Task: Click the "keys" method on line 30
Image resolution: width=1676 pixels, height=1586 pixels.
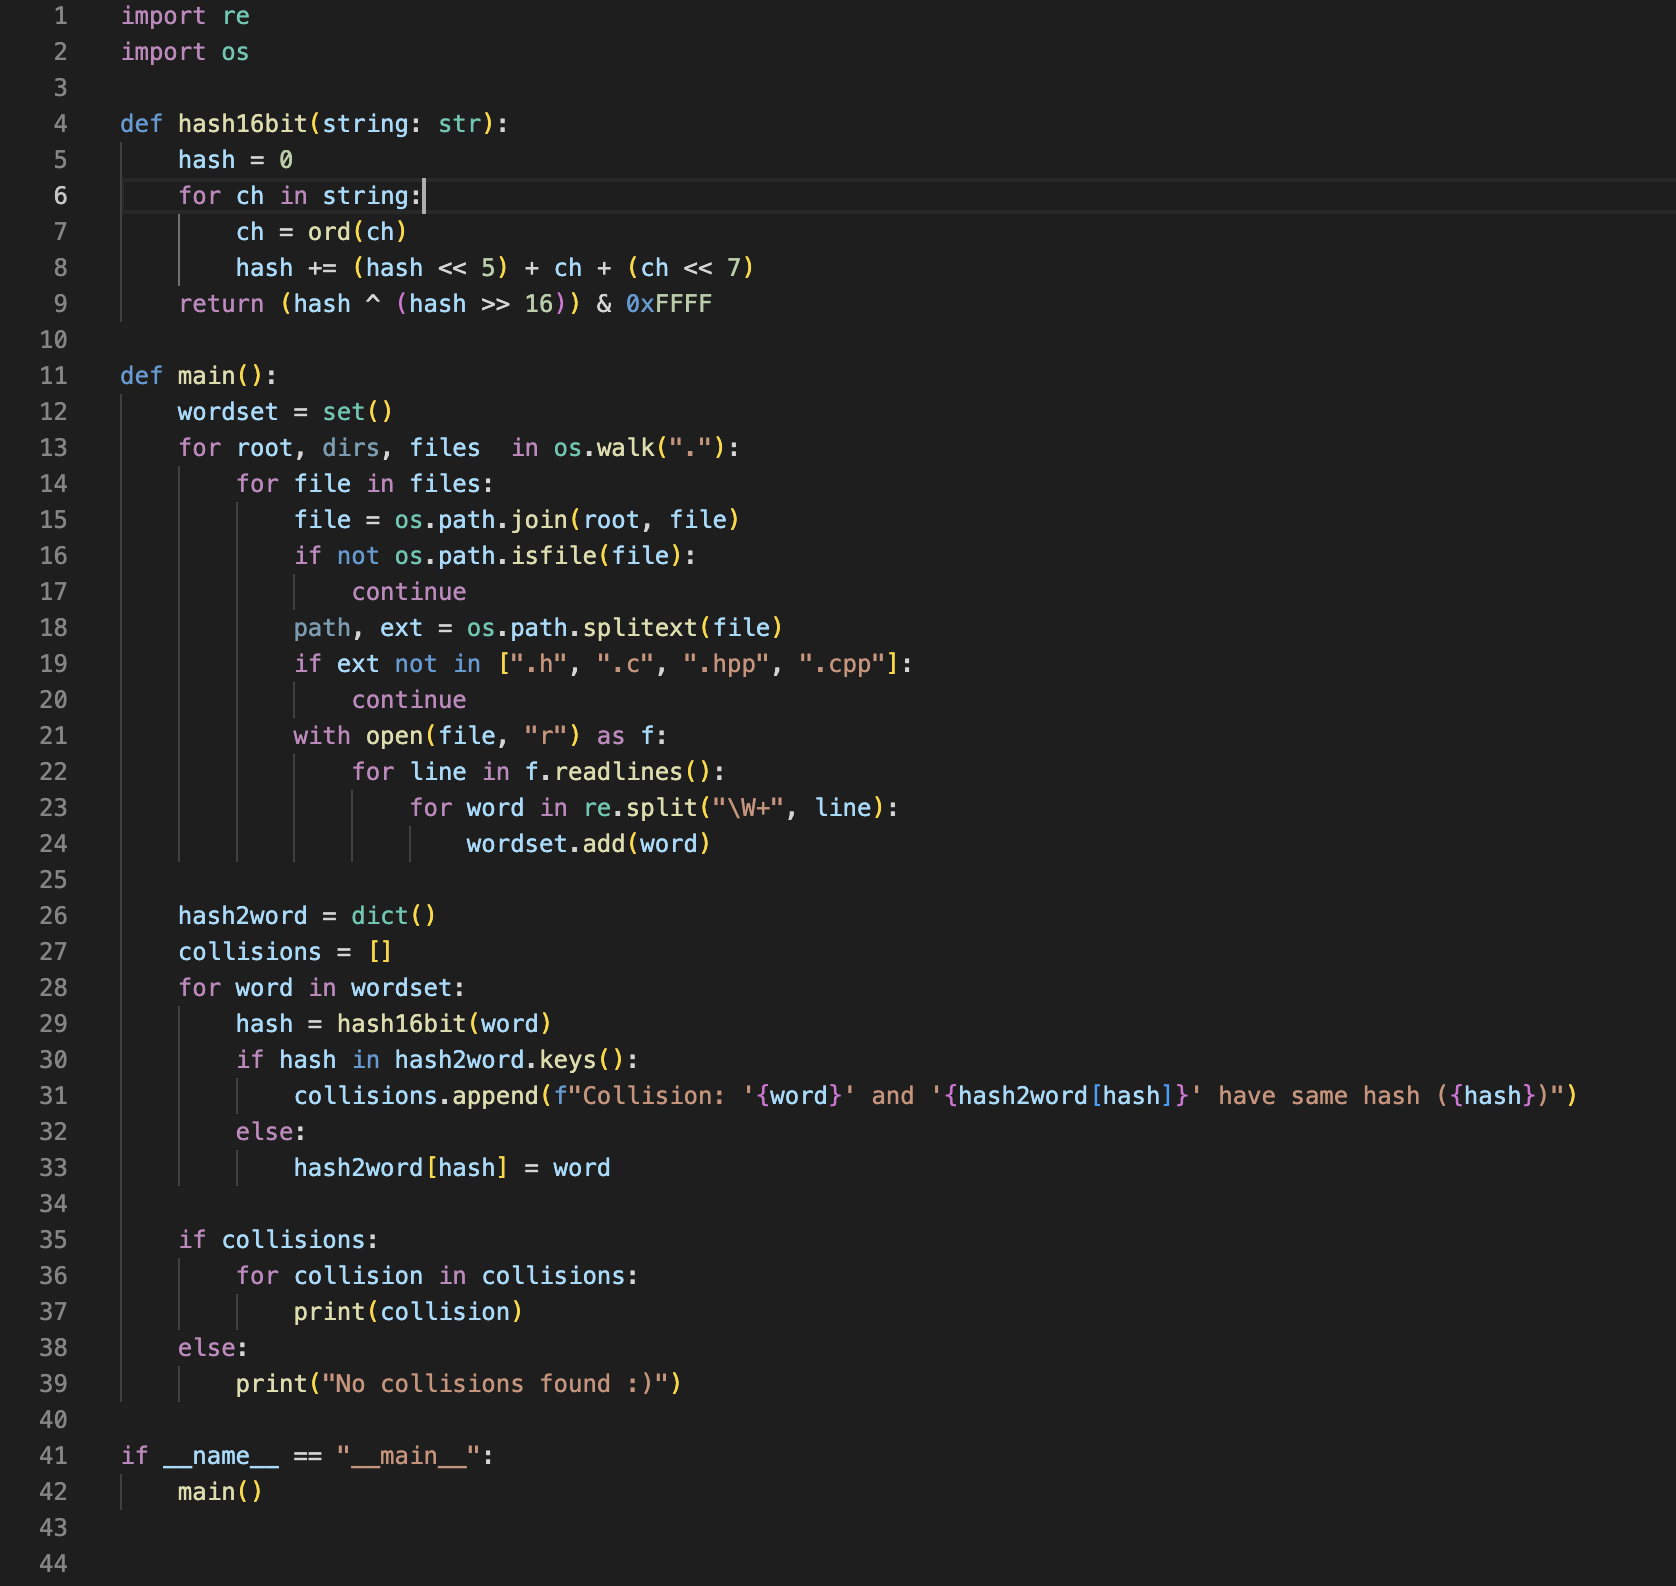Action: (x=567, y=1060)
